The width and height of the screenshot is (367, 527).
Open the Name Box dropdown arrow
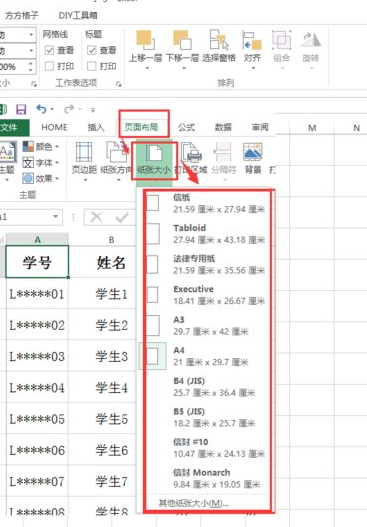(56, 216)
